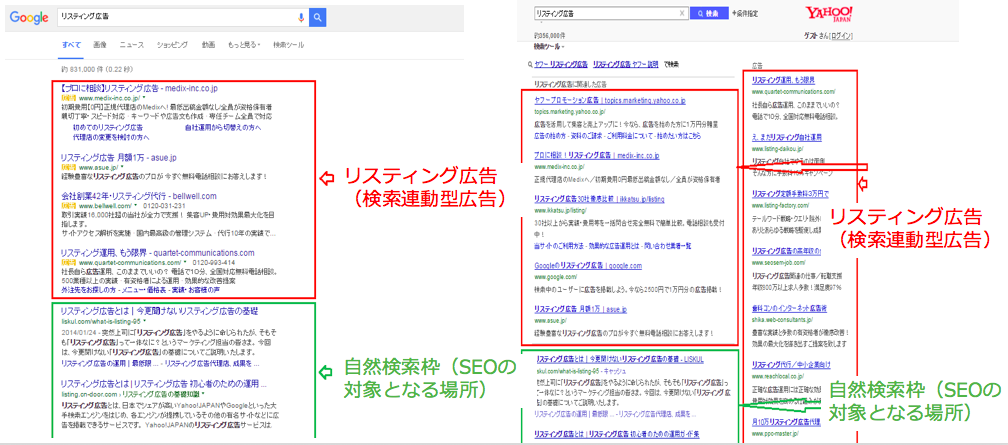
Task: Open the medix-inc.co.jp ad title on Google
Action: [138, 88]
